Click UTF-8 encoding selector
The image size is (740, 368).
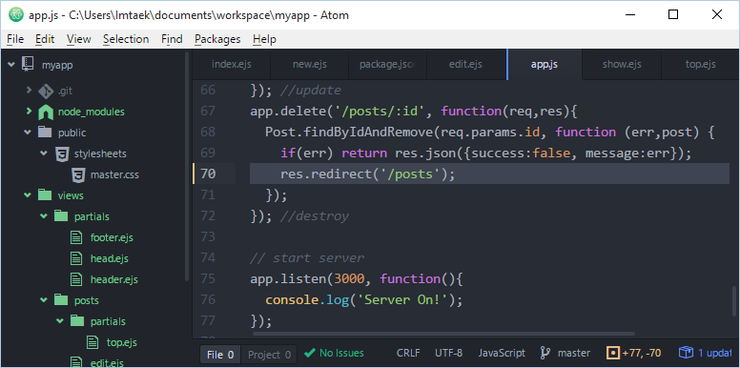[x=448, y=352]
